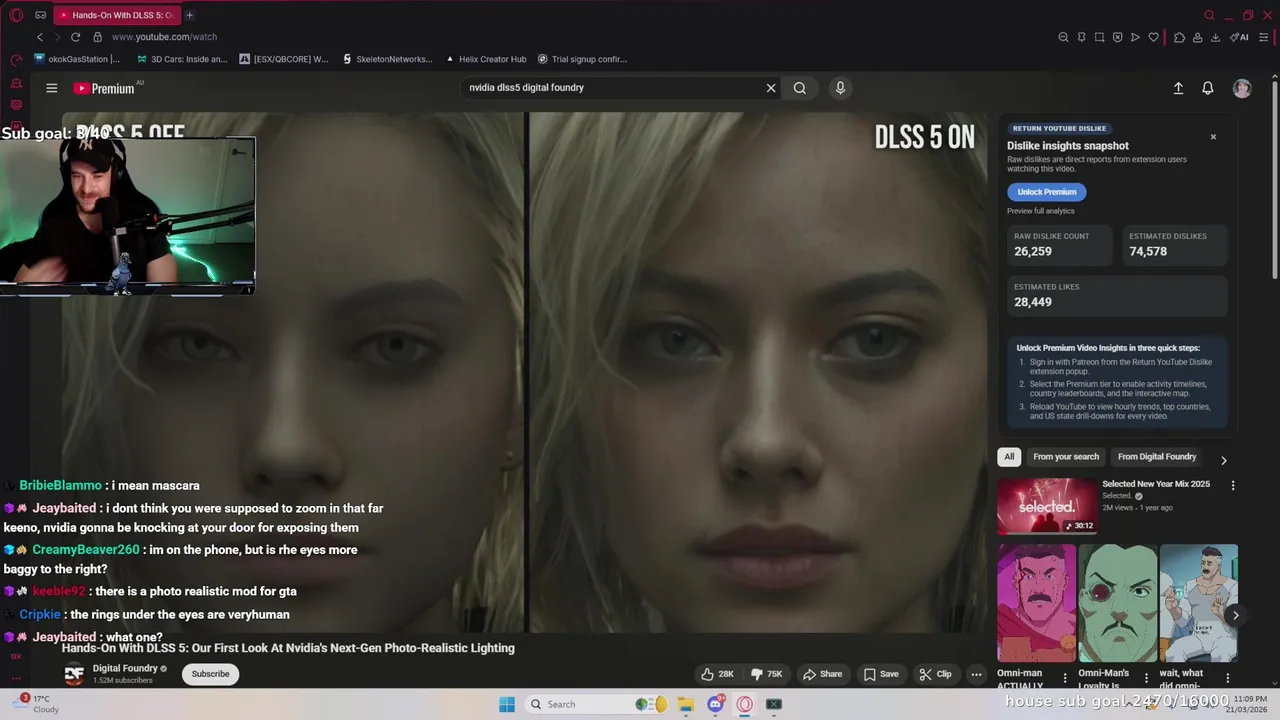Open 3D Cars: Inside an... bookmark
Screen dimensions: 1280x720
182,59
